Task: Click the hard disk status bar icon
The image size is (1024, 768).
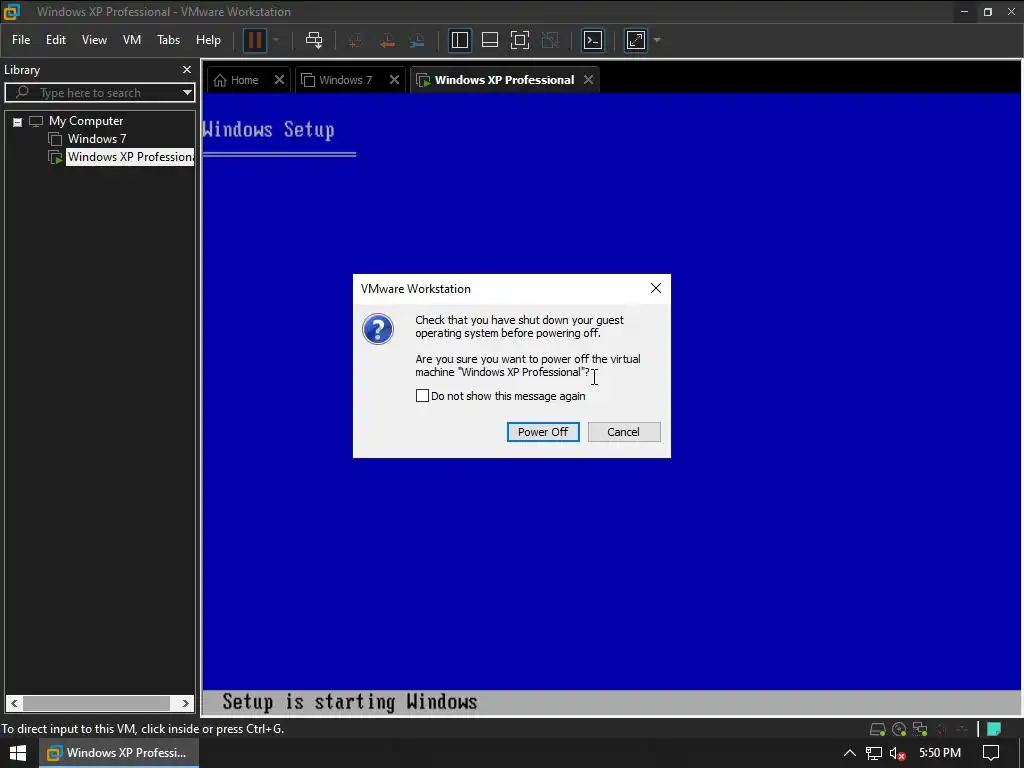Action: (x=878, y=729)
